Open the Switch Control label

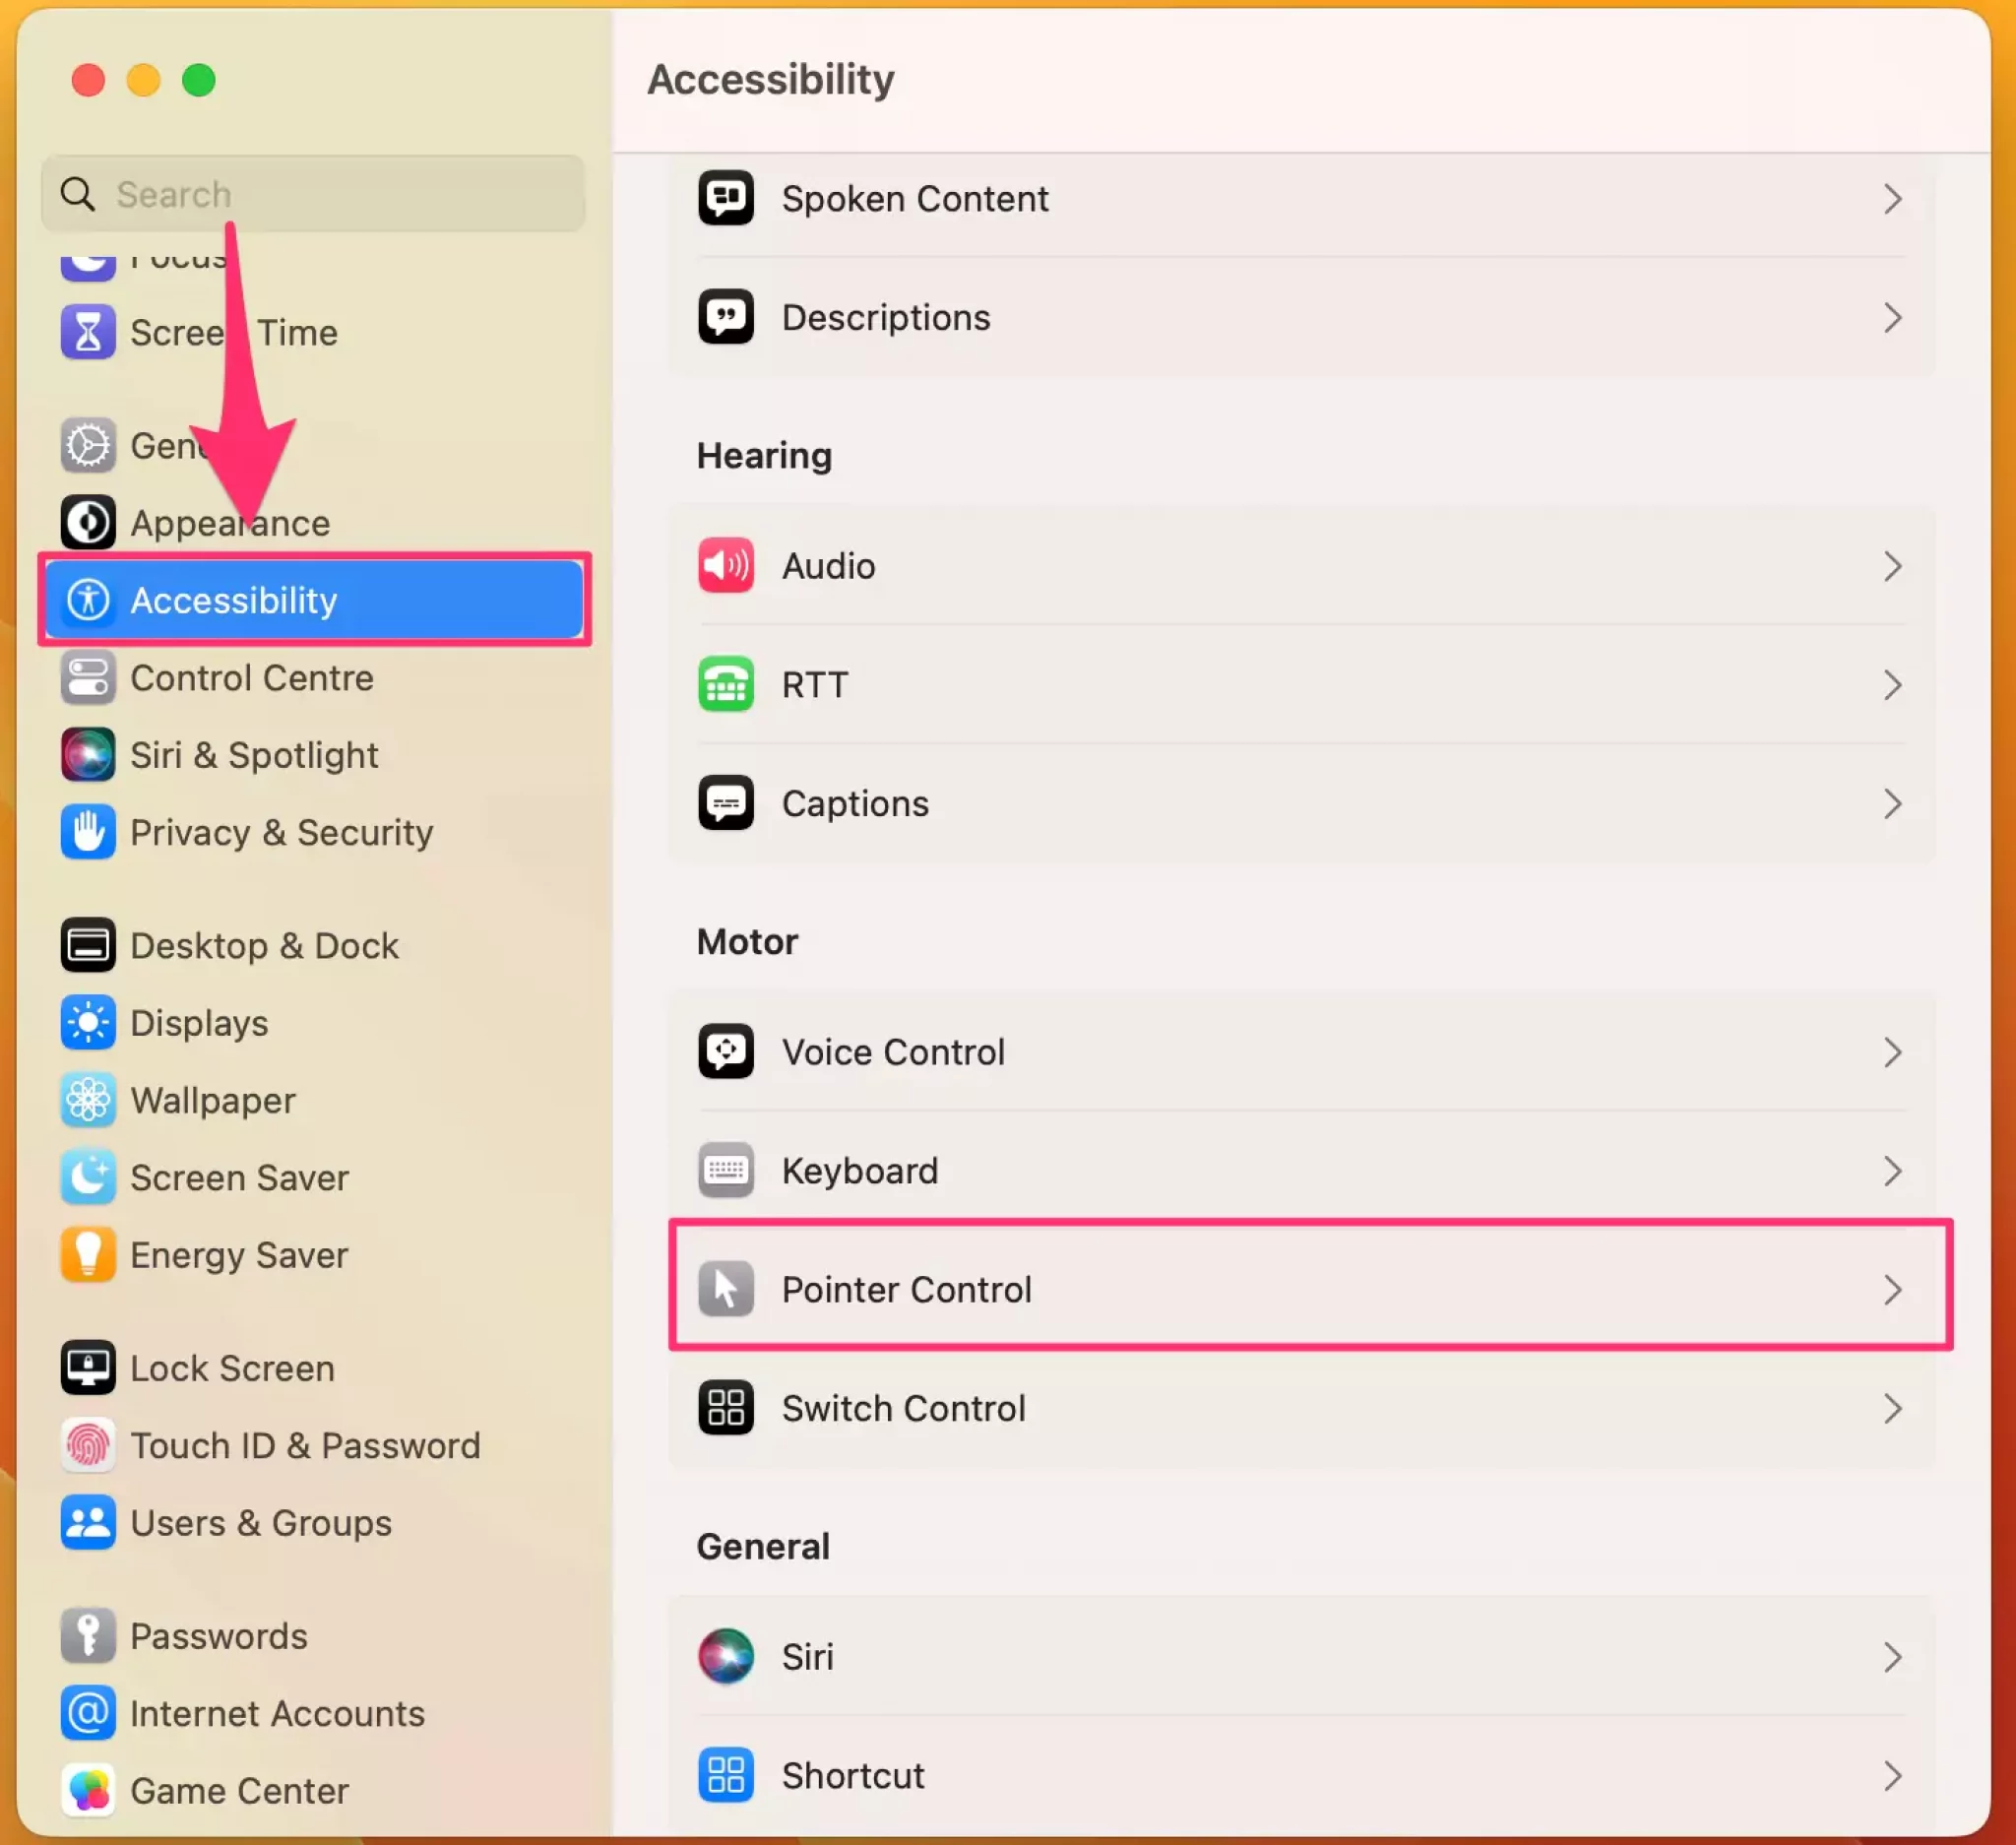904,1408
